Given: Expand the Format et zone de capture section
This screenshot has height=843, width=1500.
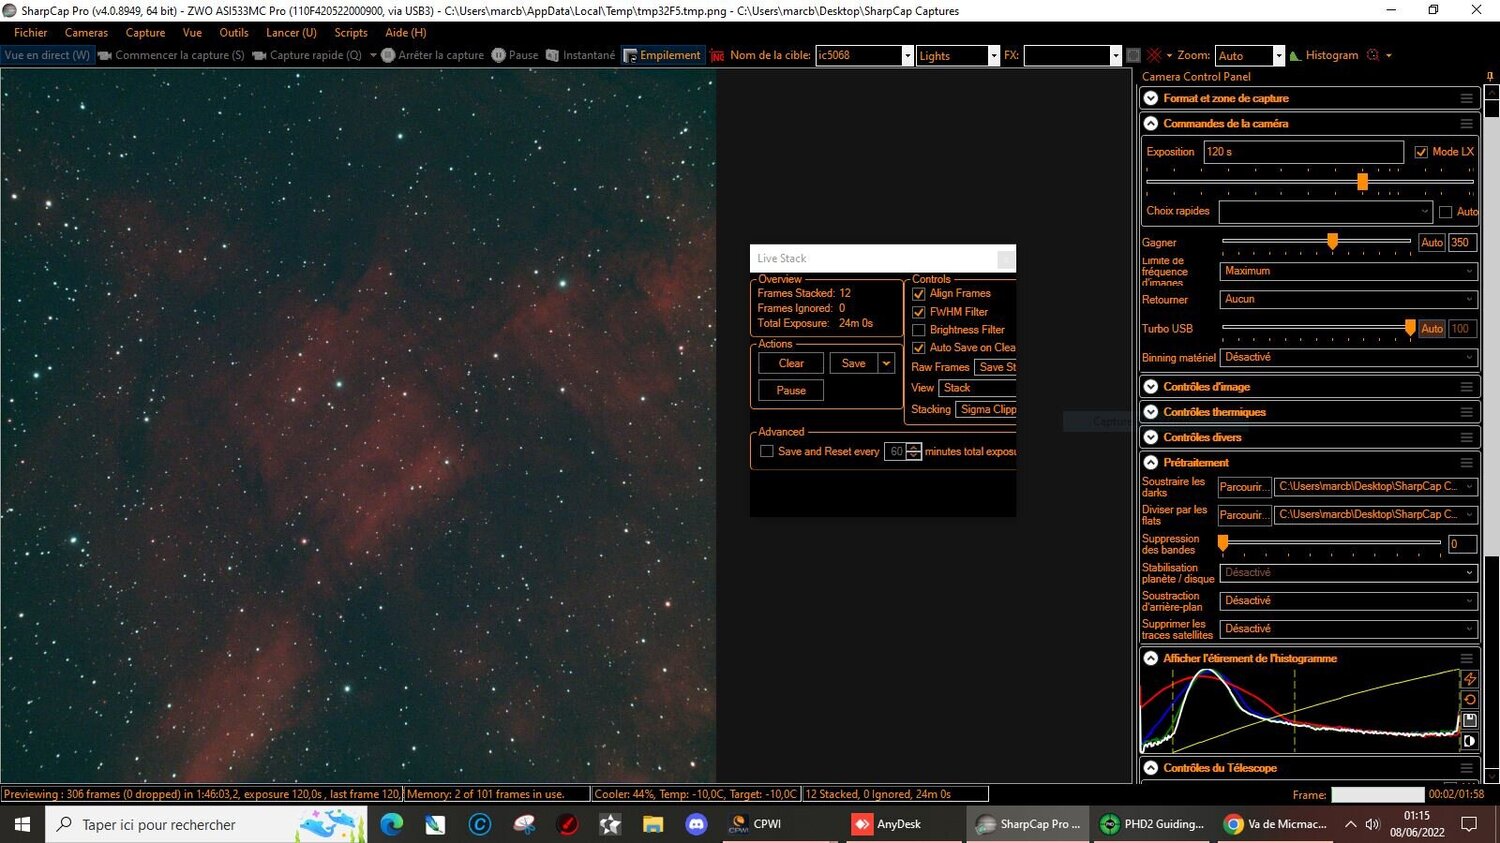Looking at the screenshot, I should 1151,98.
